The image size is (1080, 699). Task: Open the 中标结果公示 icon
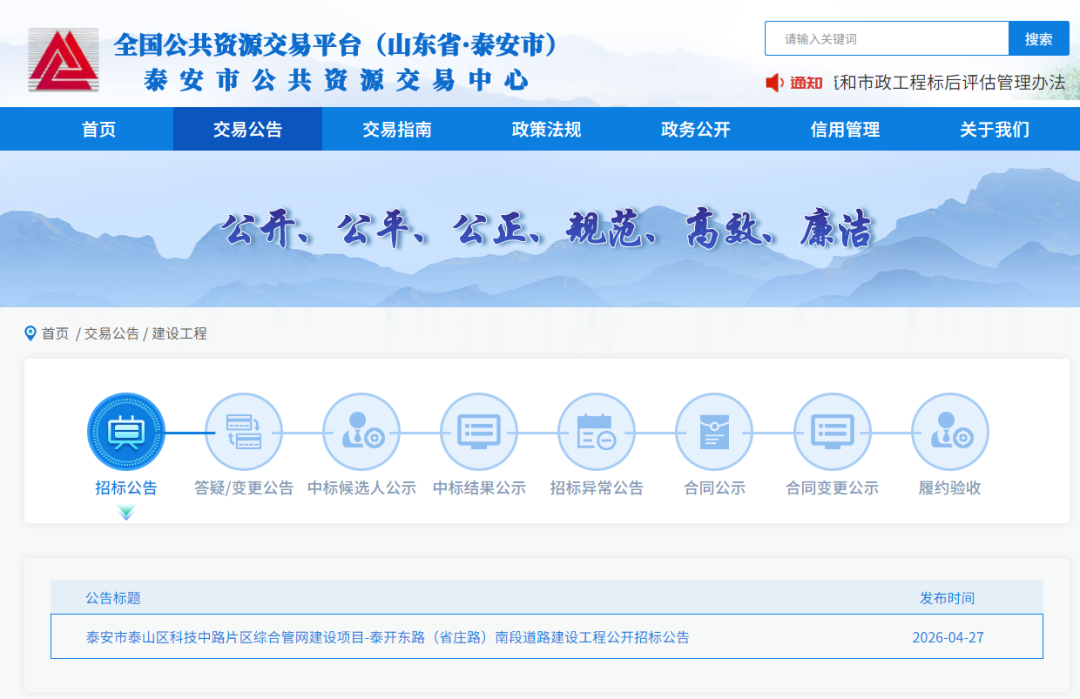tap(479, 432)
